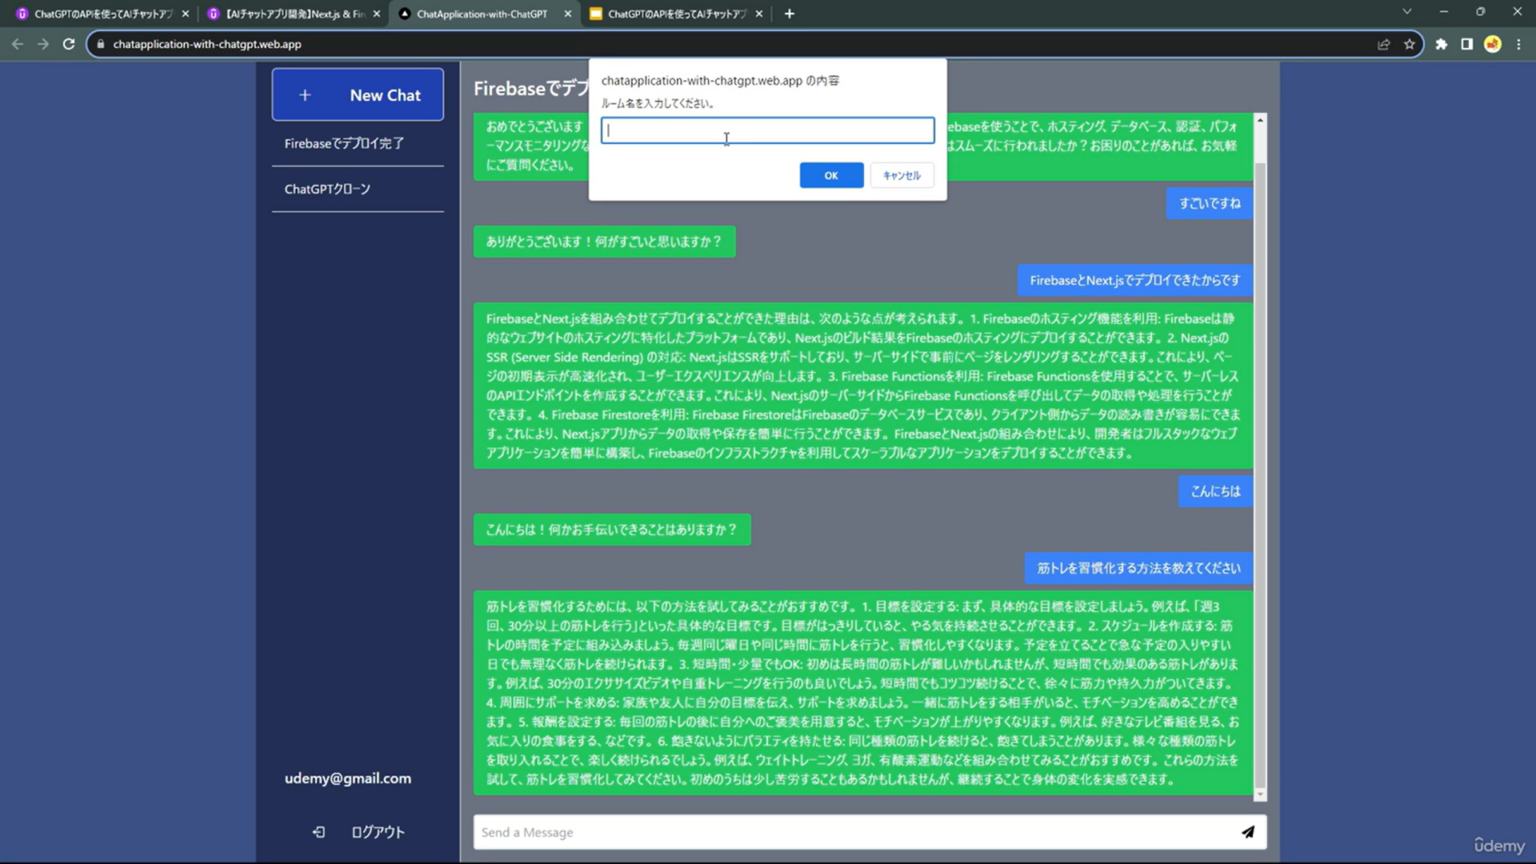Screen dimensions: 1536x864
Task: Bookmark this page with star icon
Action: [1409, 44]
